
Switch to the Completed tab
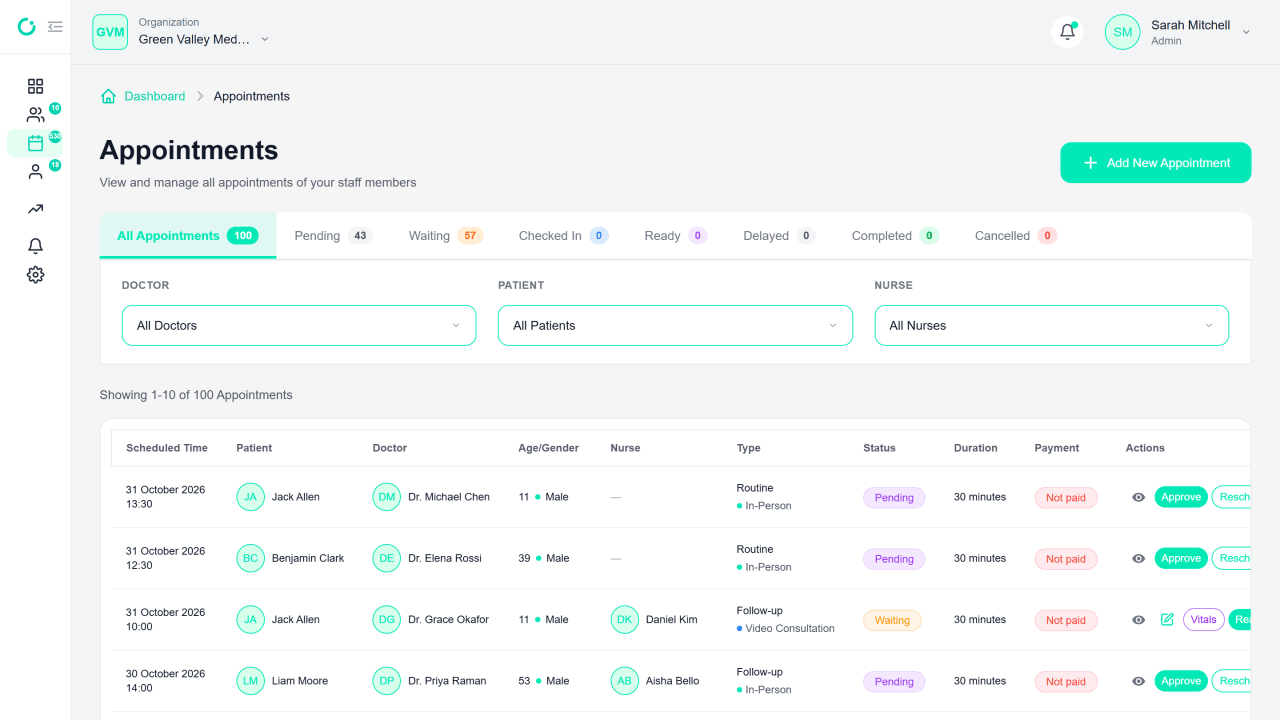[895, 236]
